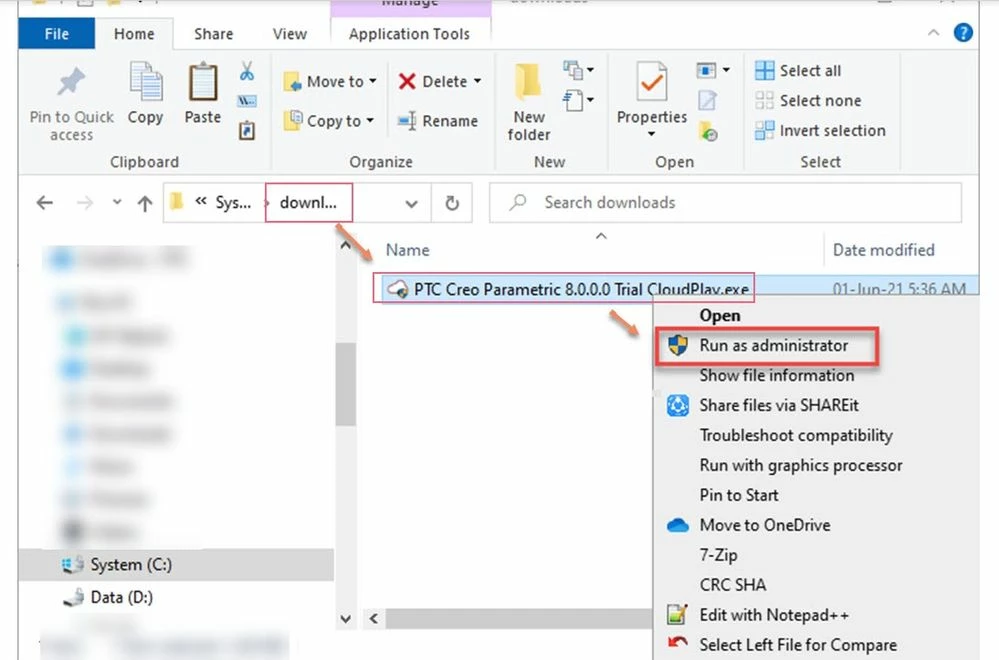Choose Troubleshoot compatibility
The width and height of the screenshot is (999, 660).
click(796, 435)
